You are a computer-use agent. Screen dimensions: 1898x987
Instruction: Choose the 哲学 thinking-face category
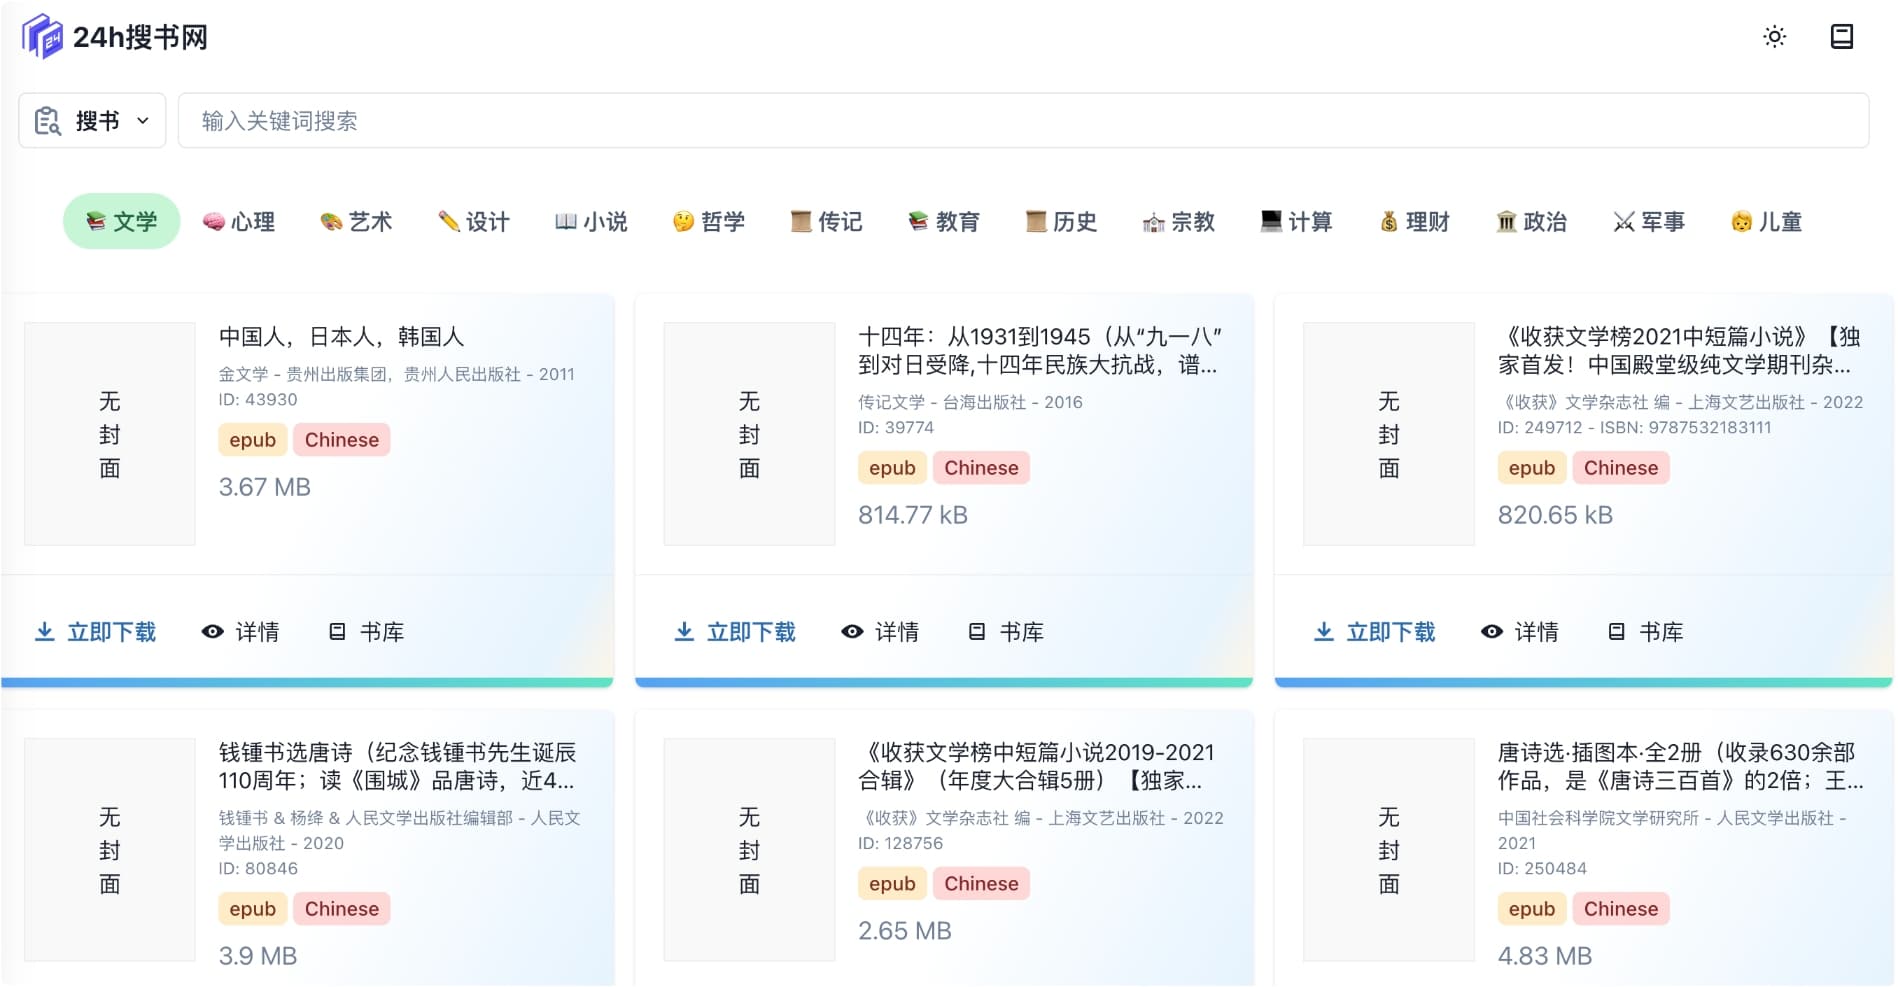(x=708, y=221)
